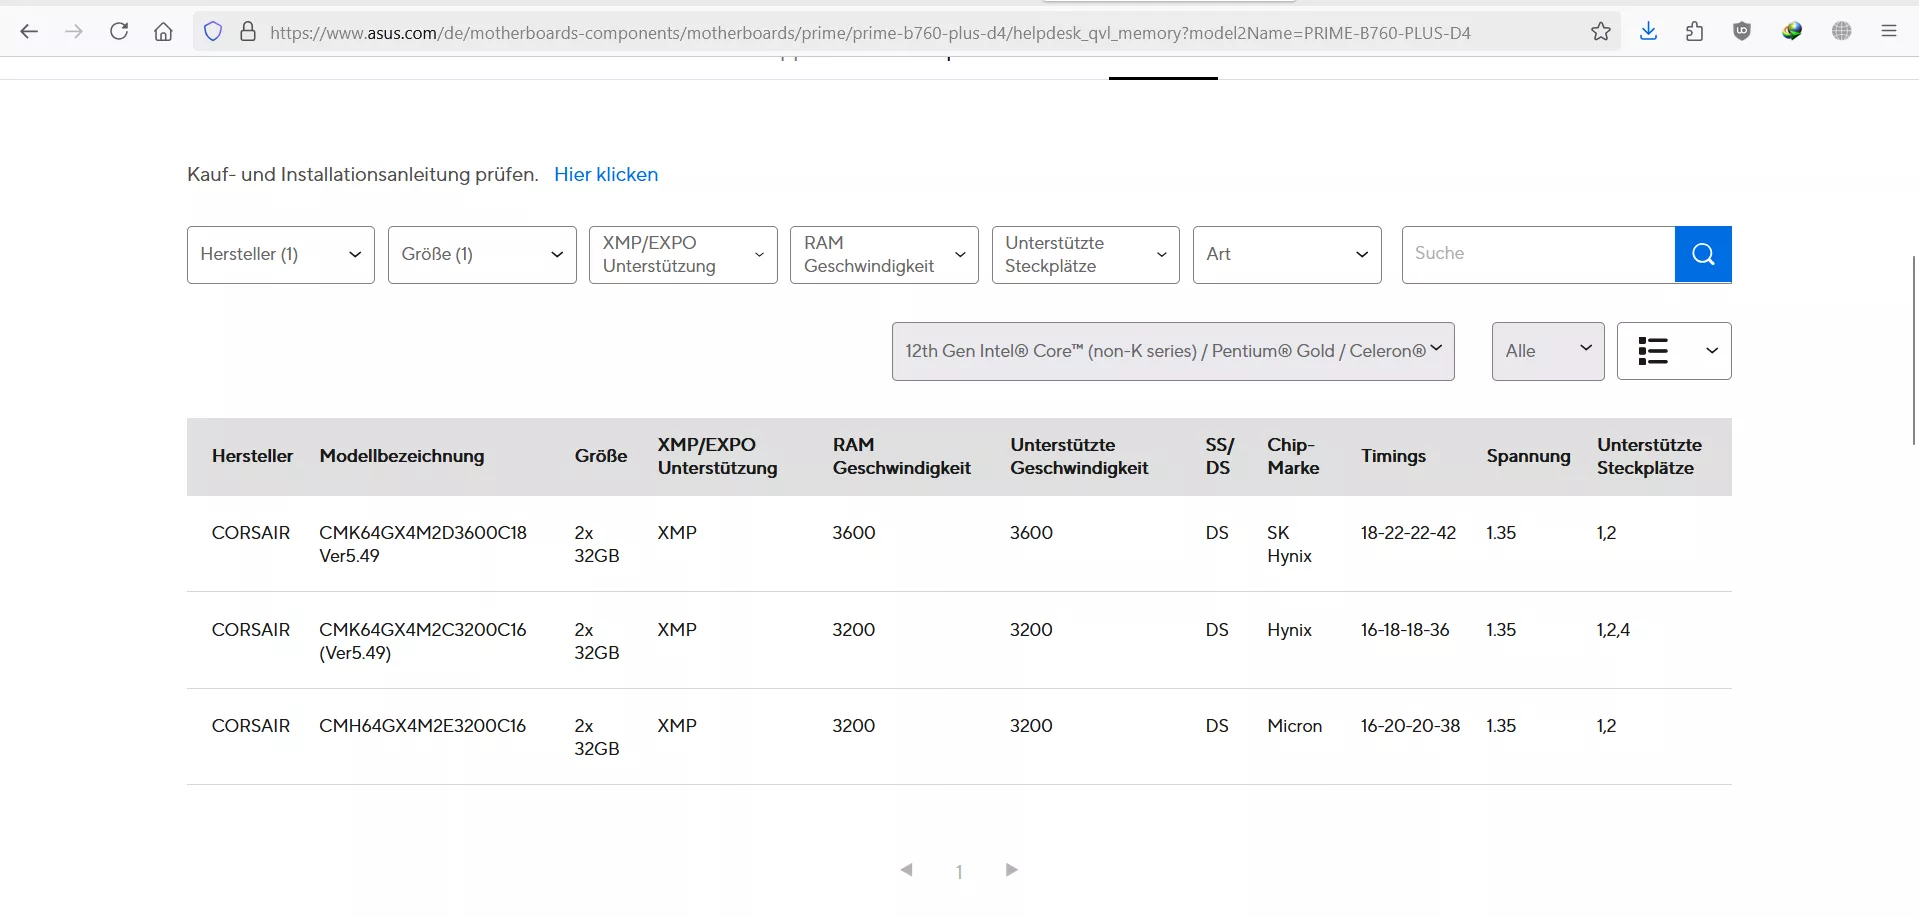Expand XMP/EXPO Unterstützung filter
Viewport: 1919px width, 917px height.
point(683,255)
